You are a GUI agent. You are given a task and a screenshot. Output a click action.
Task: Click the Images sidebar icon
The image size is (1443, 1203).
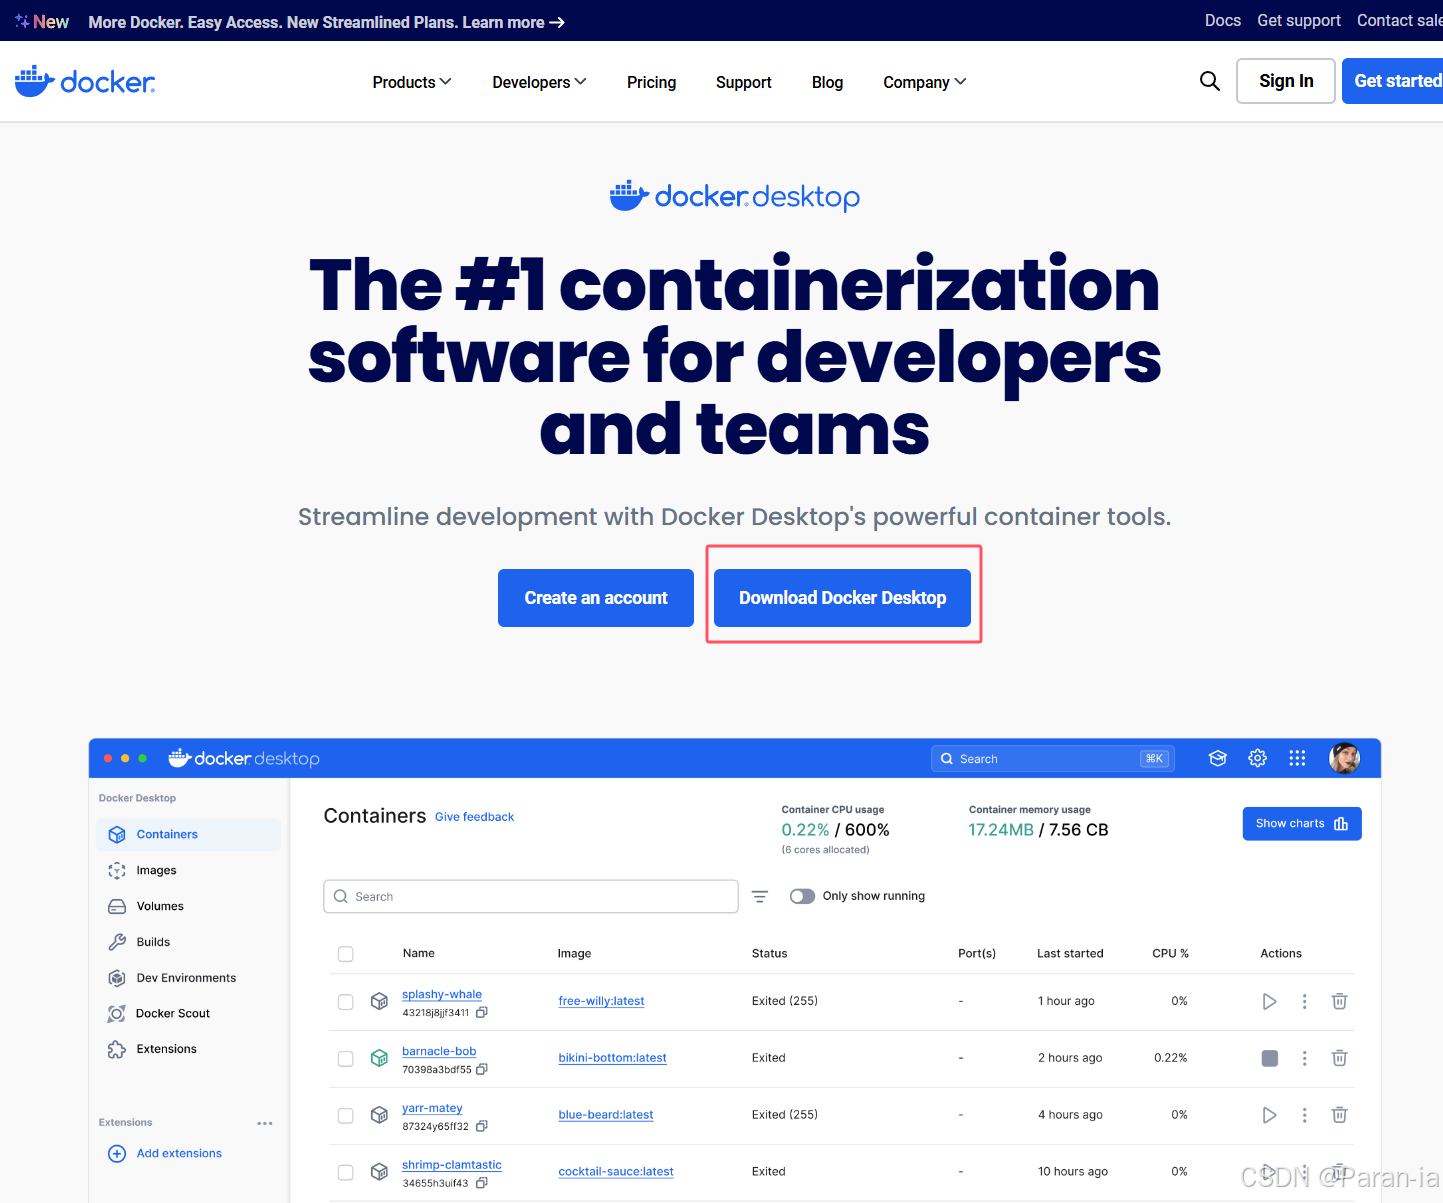(x=117, y=870)
